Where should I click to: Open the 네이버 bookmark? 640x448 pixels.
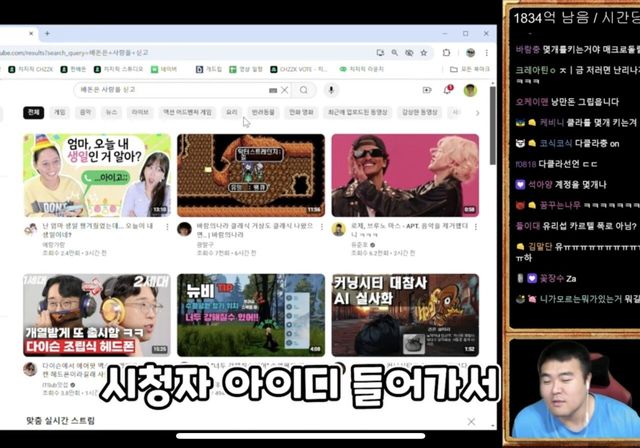(168, 69)
